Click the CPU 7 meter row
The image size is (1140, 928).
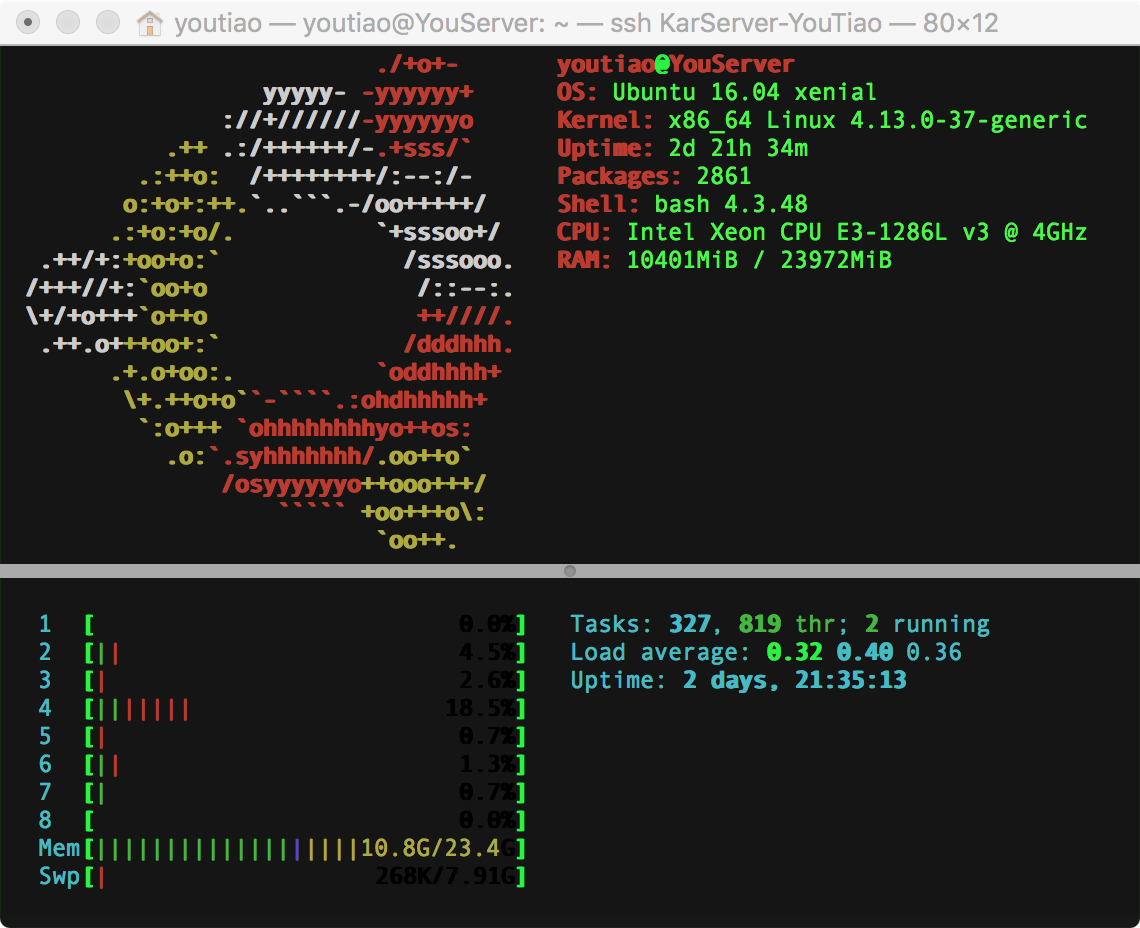281,792
